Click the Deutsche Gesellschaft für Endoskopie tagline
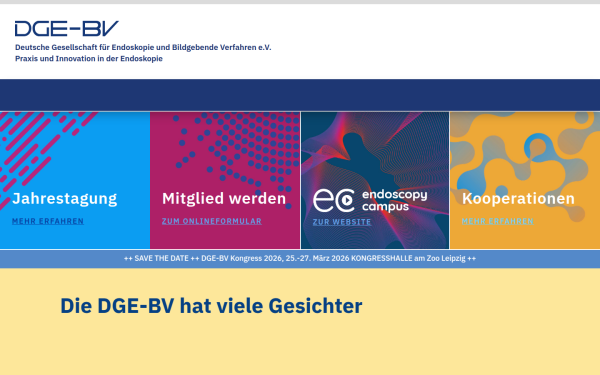This screenshot has width=600, height=375. (x=143, y=47)
